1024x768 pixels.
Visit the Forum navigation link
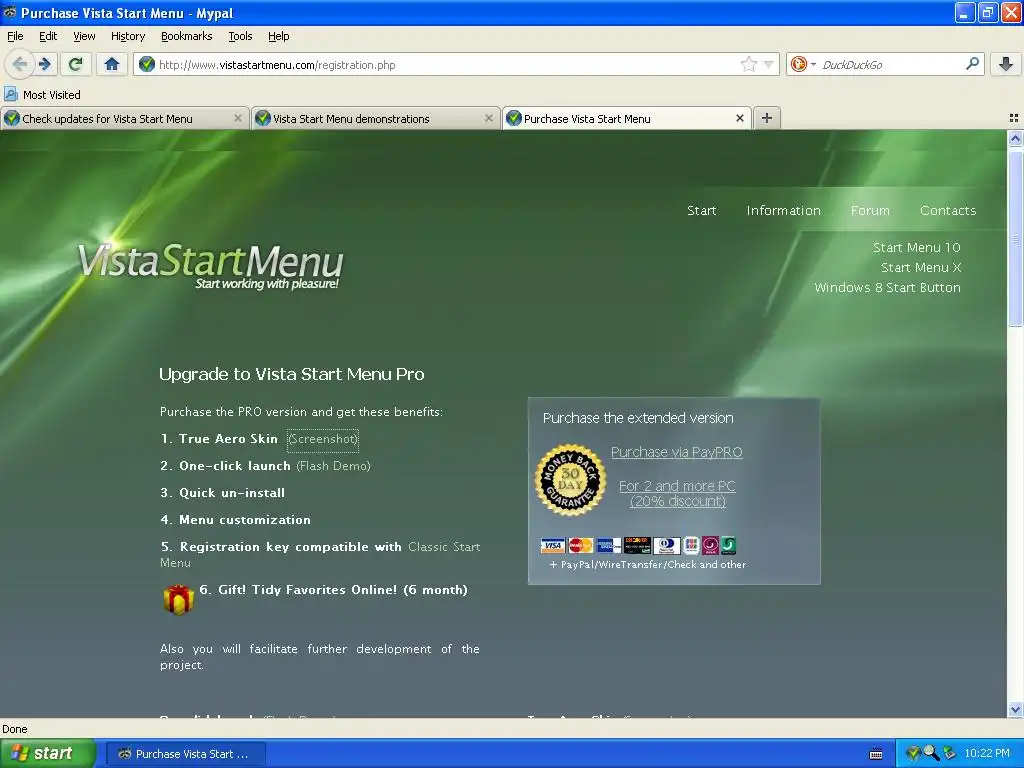[870, 210]
